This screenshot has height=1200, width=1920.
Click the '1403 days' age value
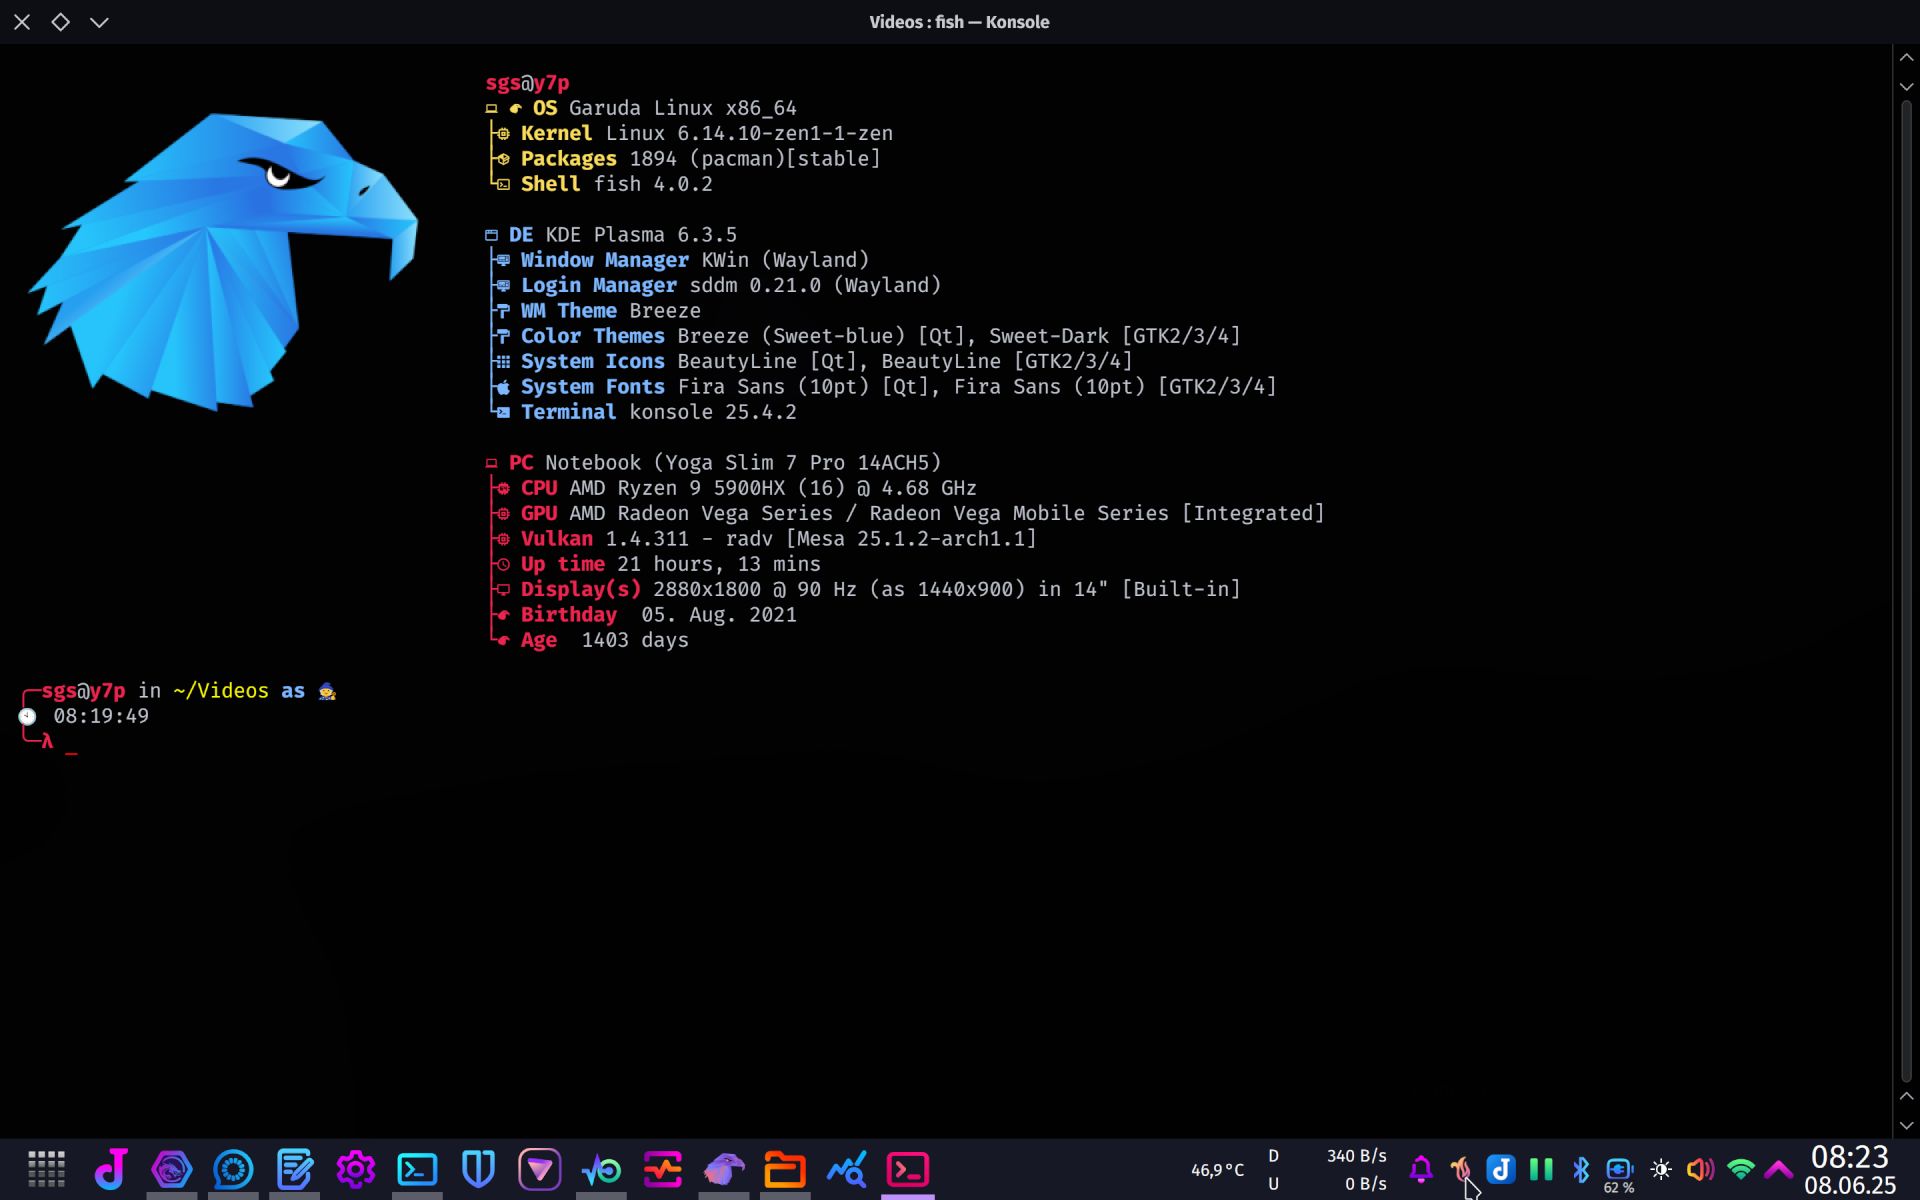tap(635, 640)
